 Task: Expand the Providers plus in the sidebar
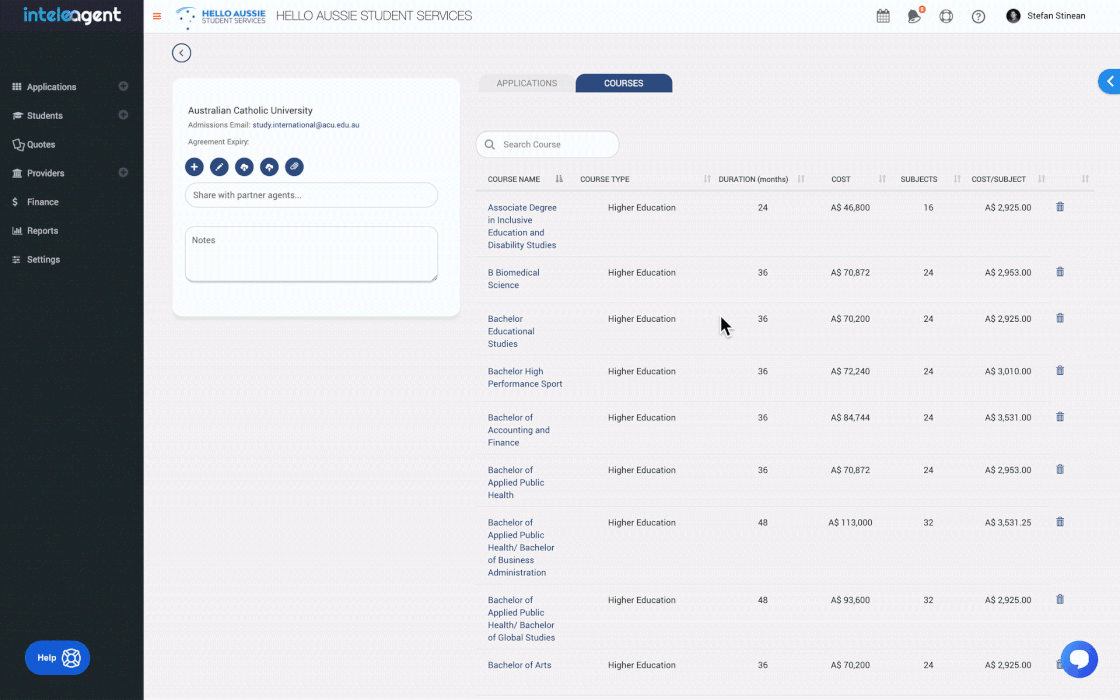tap(123, 173)
